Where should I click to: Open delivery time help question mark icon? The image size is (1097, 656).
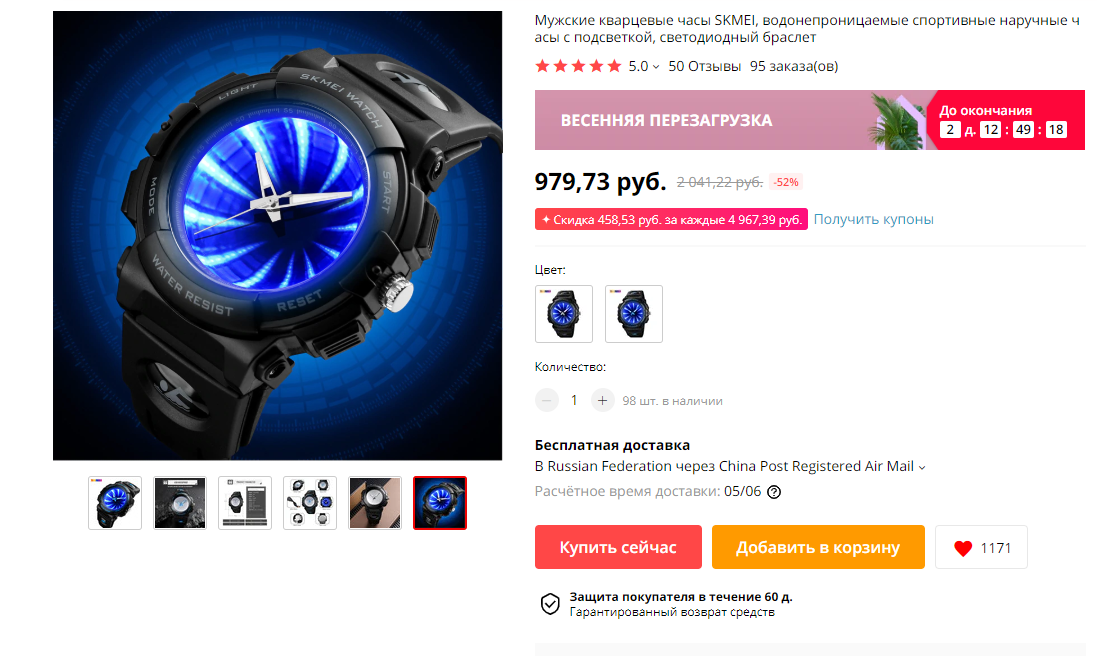coord(774,492)
